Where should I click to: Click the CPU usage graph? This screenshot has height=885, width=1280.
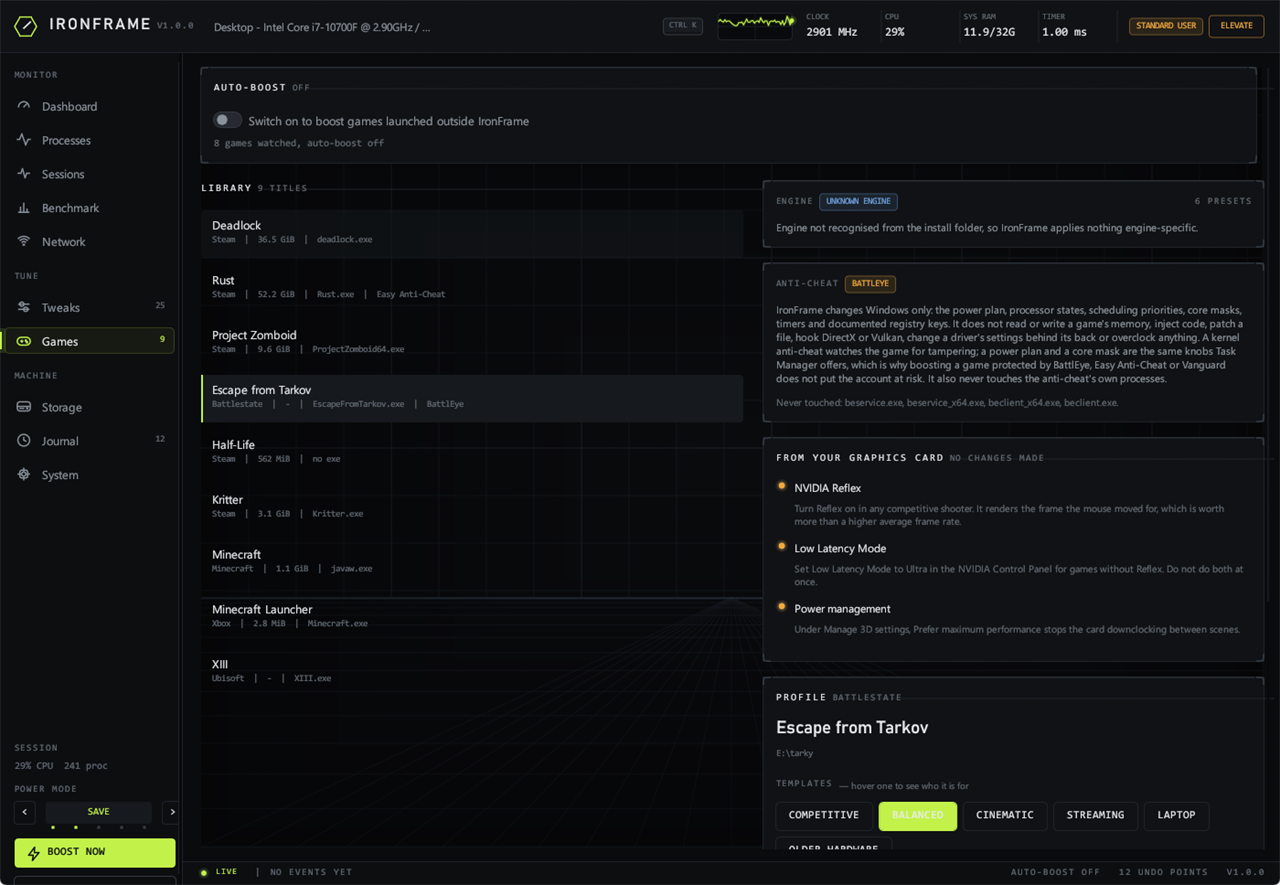coord(755,26)
